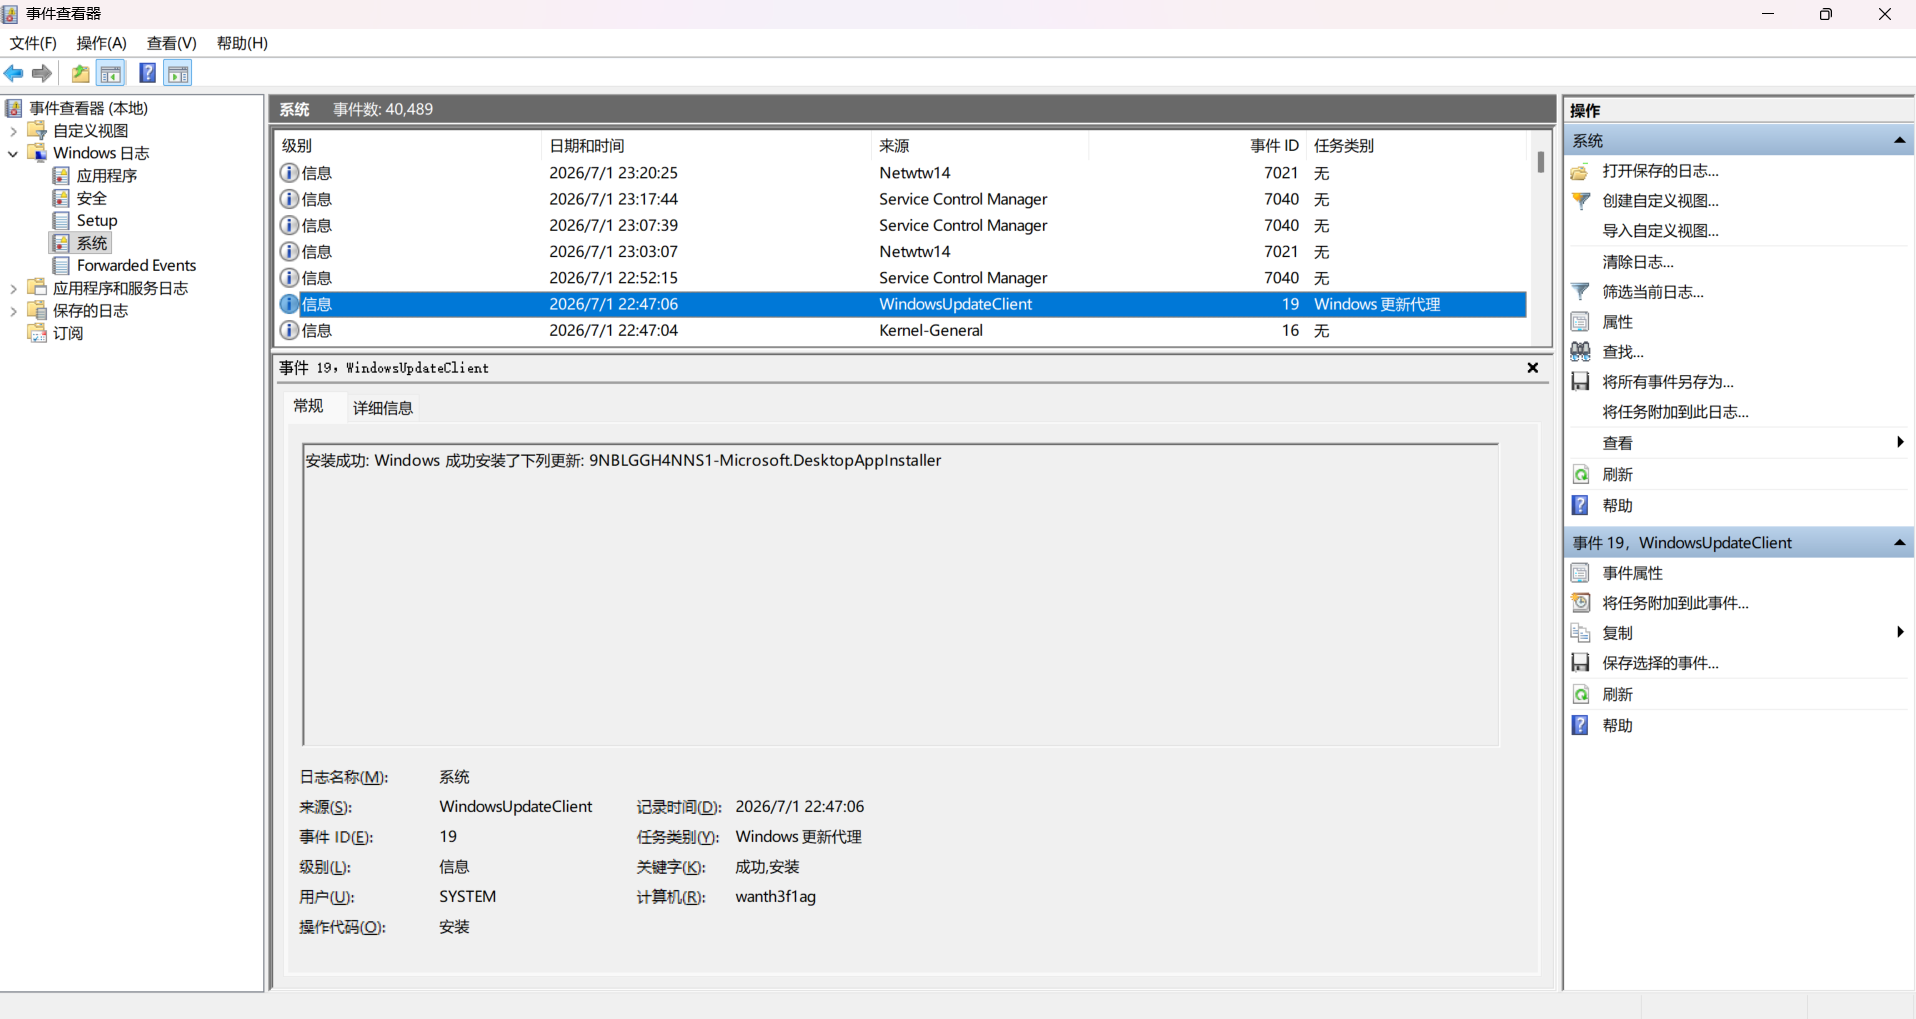This screenshot has width=1916, height=1019.
Task: Switch to the 常规 tab
Action: pos(308,406)
